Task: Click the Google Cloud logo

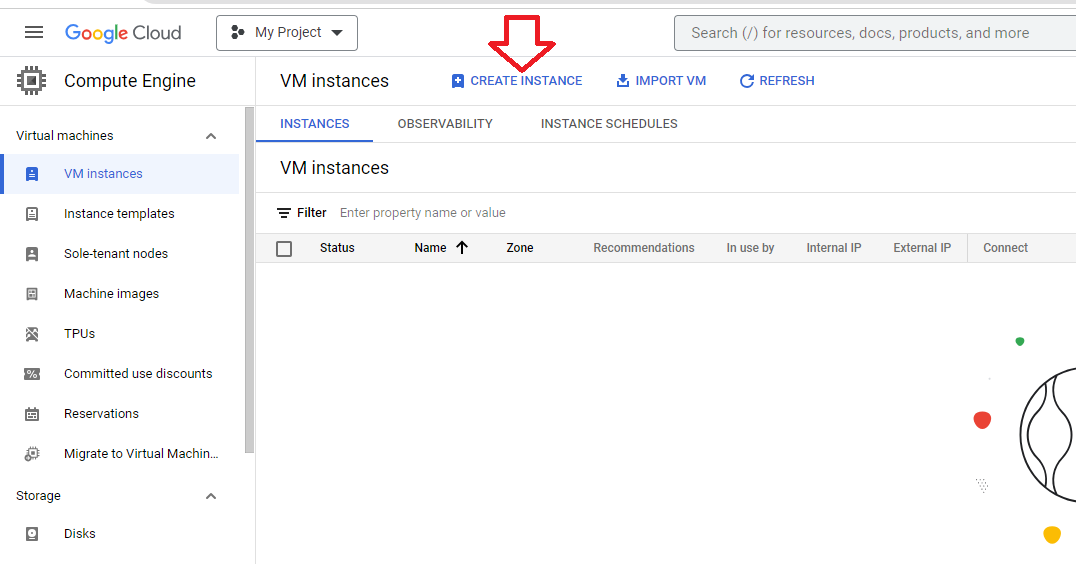Action: tap(123, 33)
